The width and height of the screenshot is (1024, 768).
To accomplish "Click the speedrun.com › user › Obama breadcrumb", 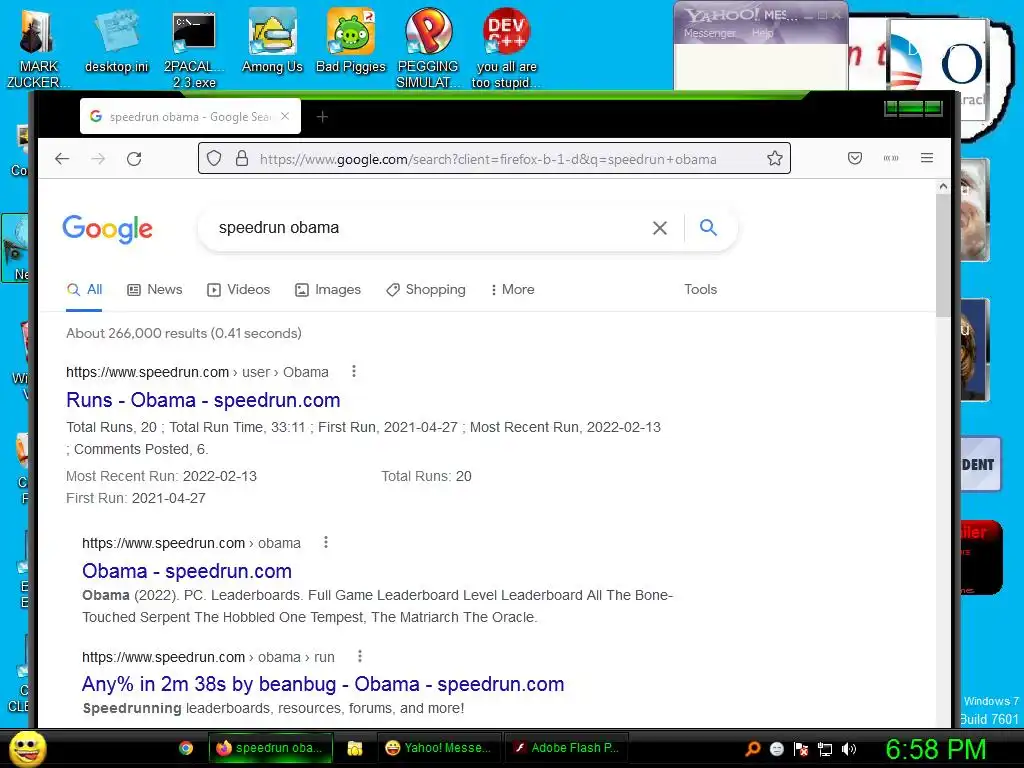I will [x=197, y=372].
